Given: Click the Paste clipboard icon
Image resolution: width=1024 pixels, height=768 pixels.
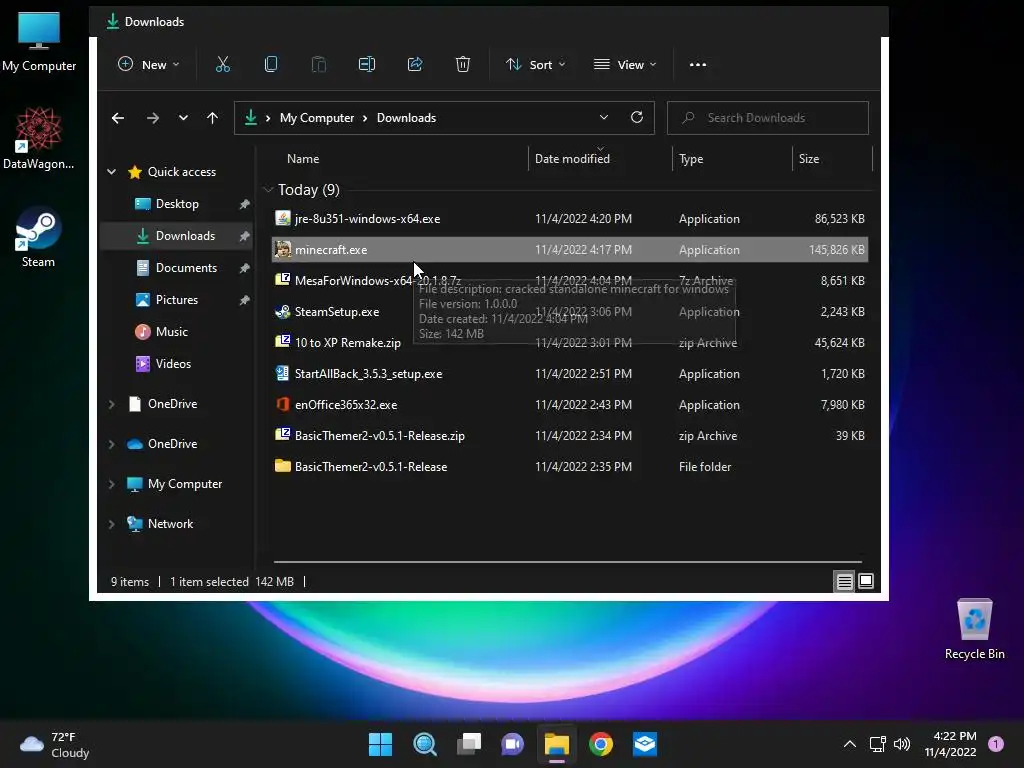Looking at the screenshot, I should [x=319, y=64].
